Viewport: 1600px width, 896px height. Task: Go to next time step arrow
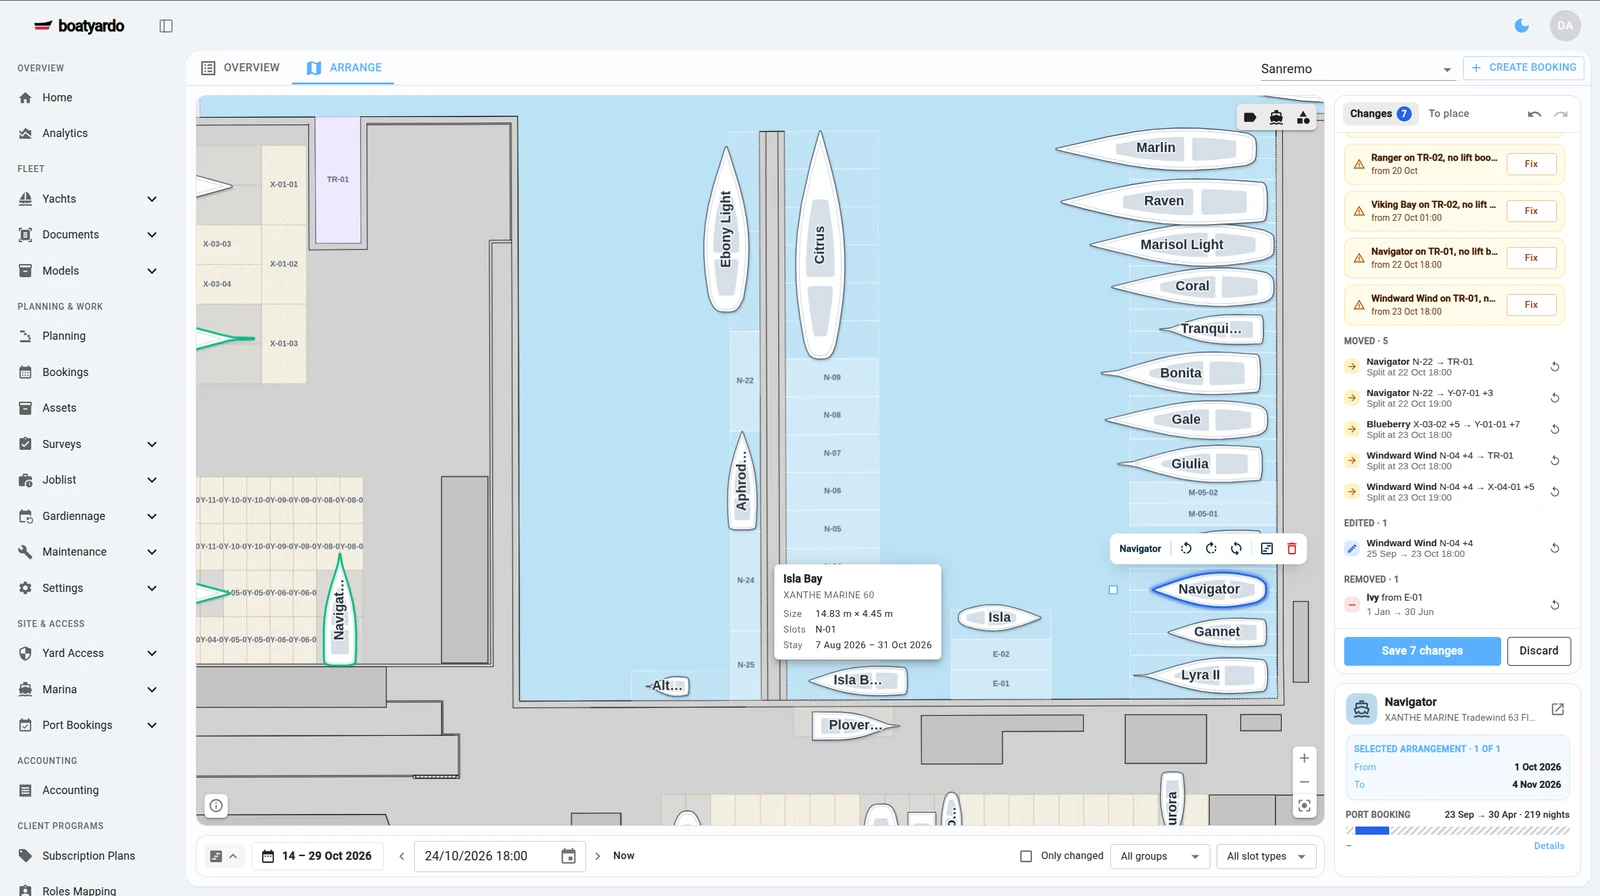tap(598, 856)
